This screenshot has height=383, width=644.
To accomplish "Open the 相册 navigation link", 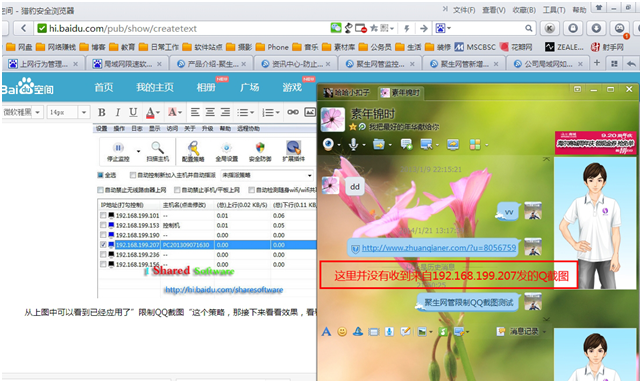I will click(x=206, y=87).
